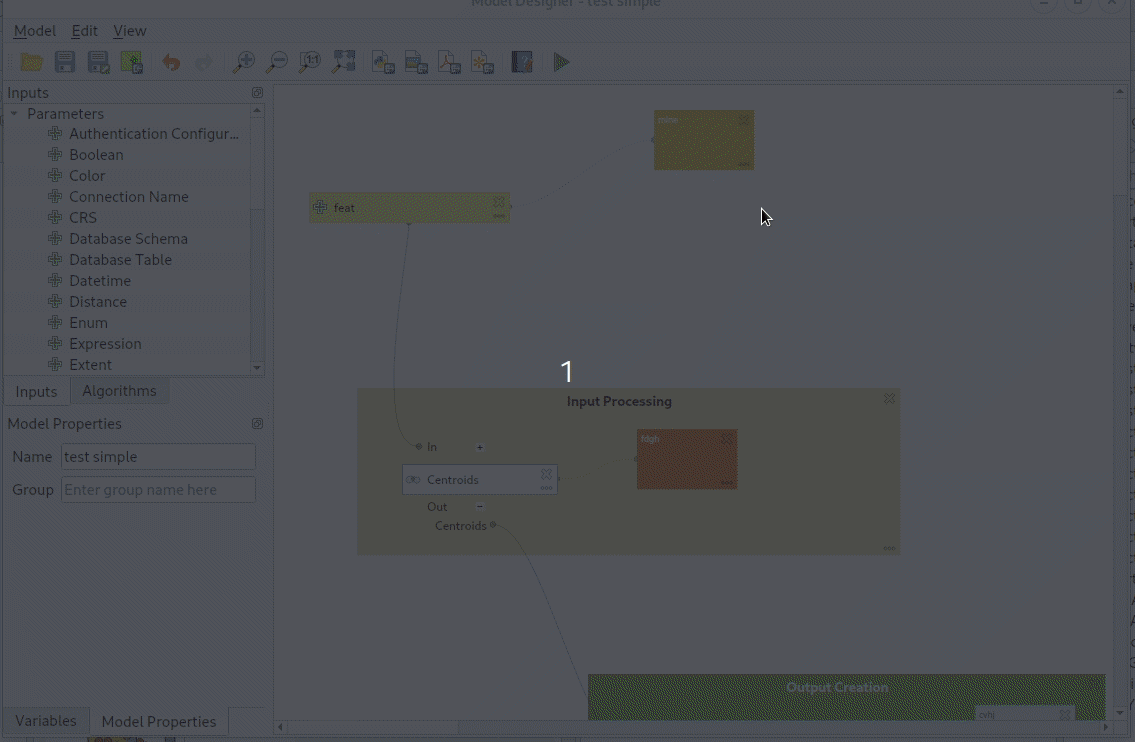Zoom in using the magnifier plus icon
The image size is (1135, 742).
tap(243, 62)
